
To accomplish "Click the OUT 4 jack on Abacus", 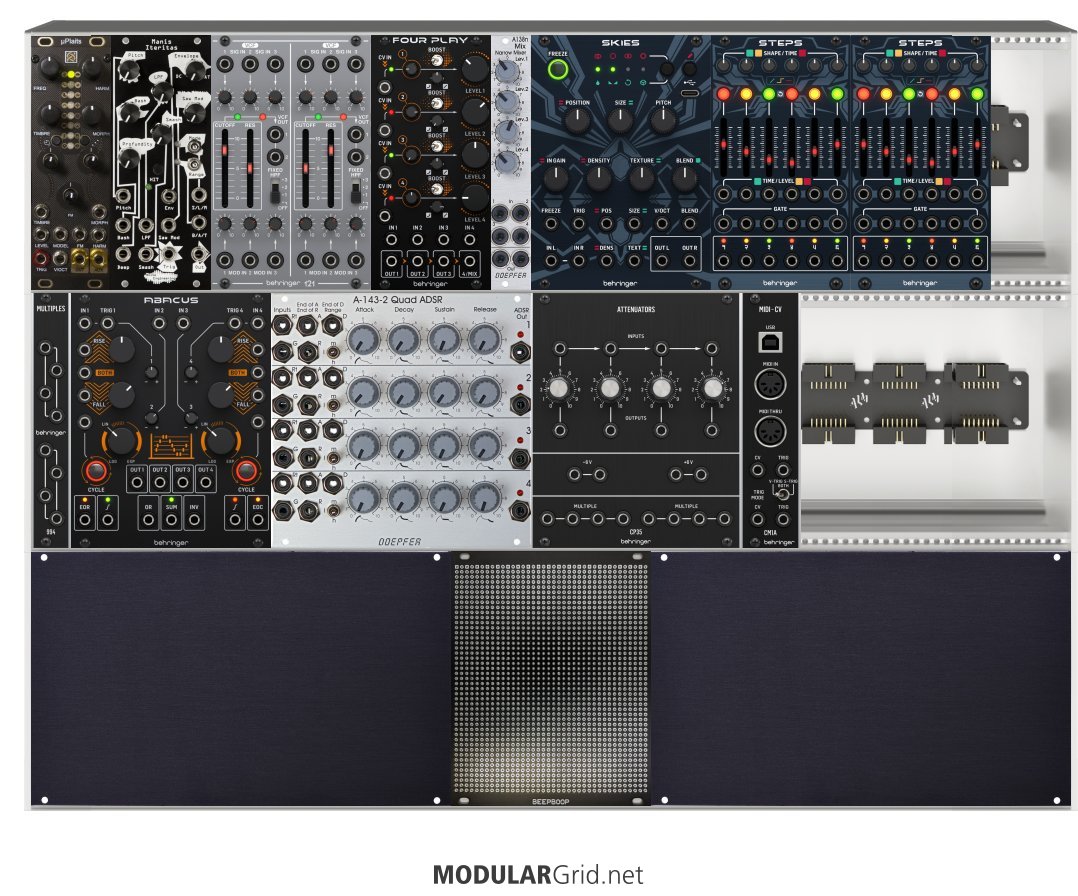I will click(205, 482).
